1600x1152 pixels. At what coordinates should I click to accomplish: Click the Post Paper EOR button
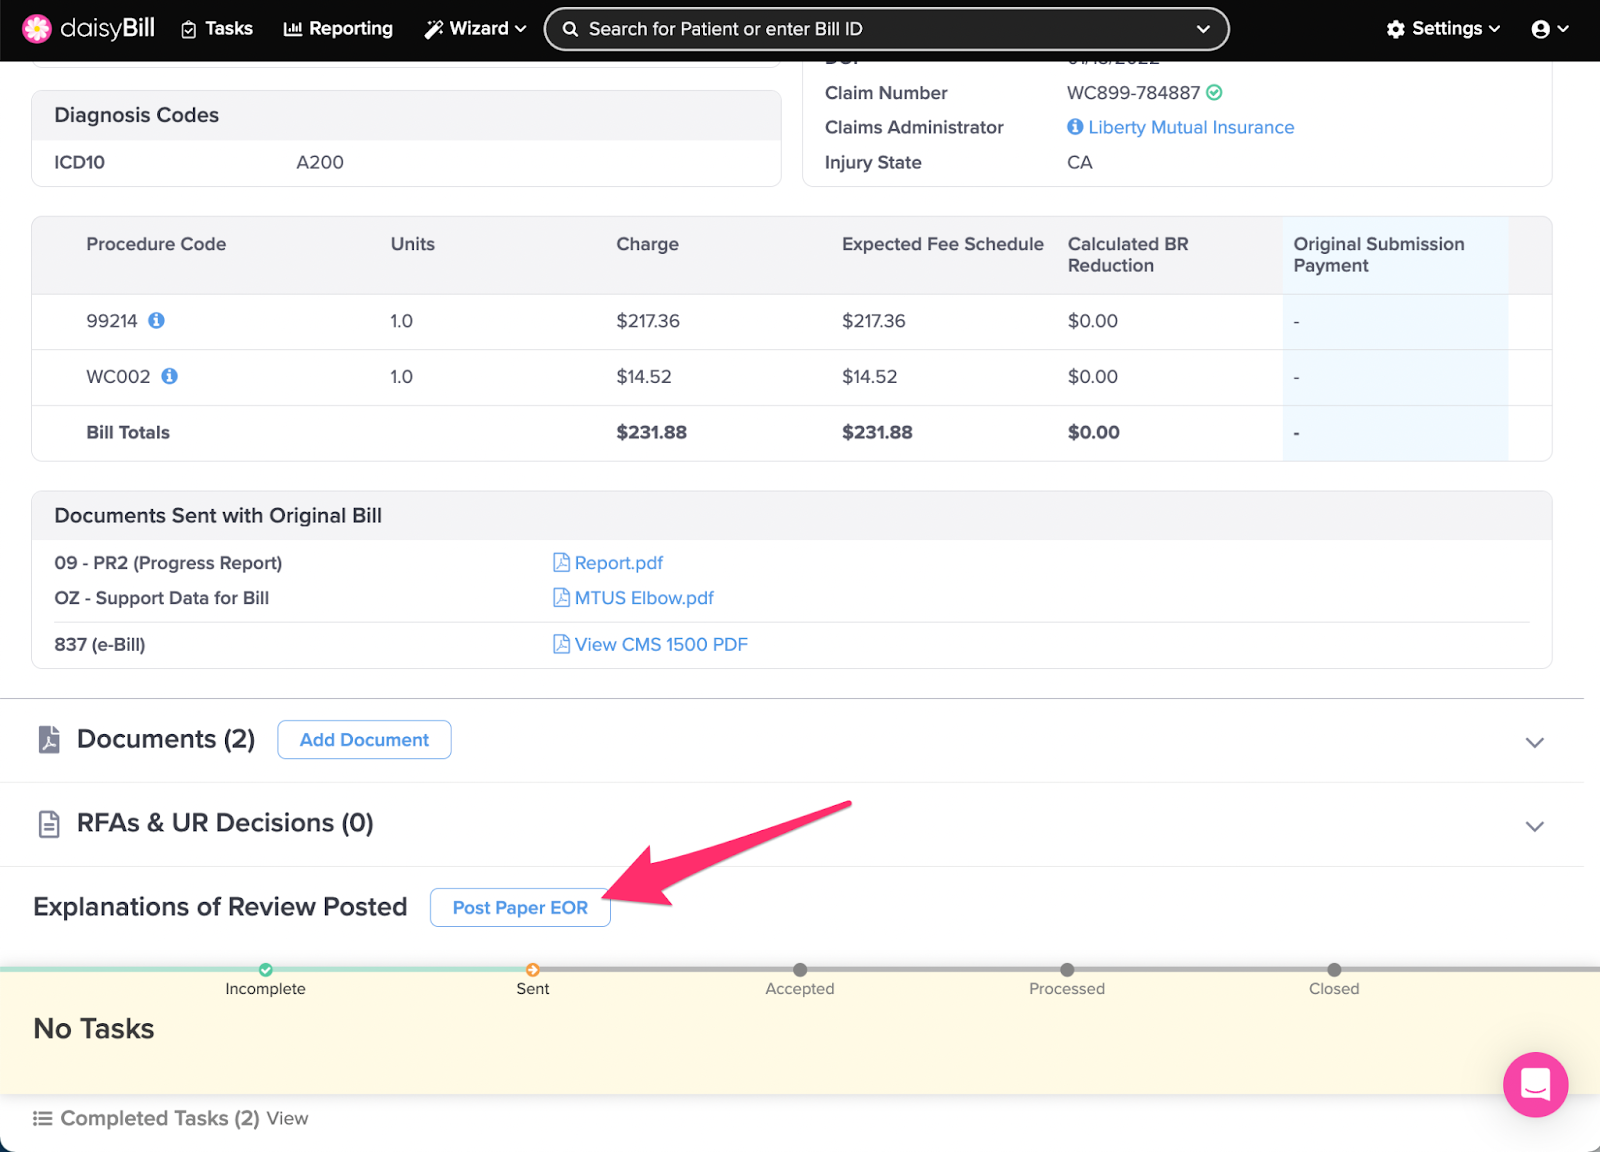[x=520, y=908]
